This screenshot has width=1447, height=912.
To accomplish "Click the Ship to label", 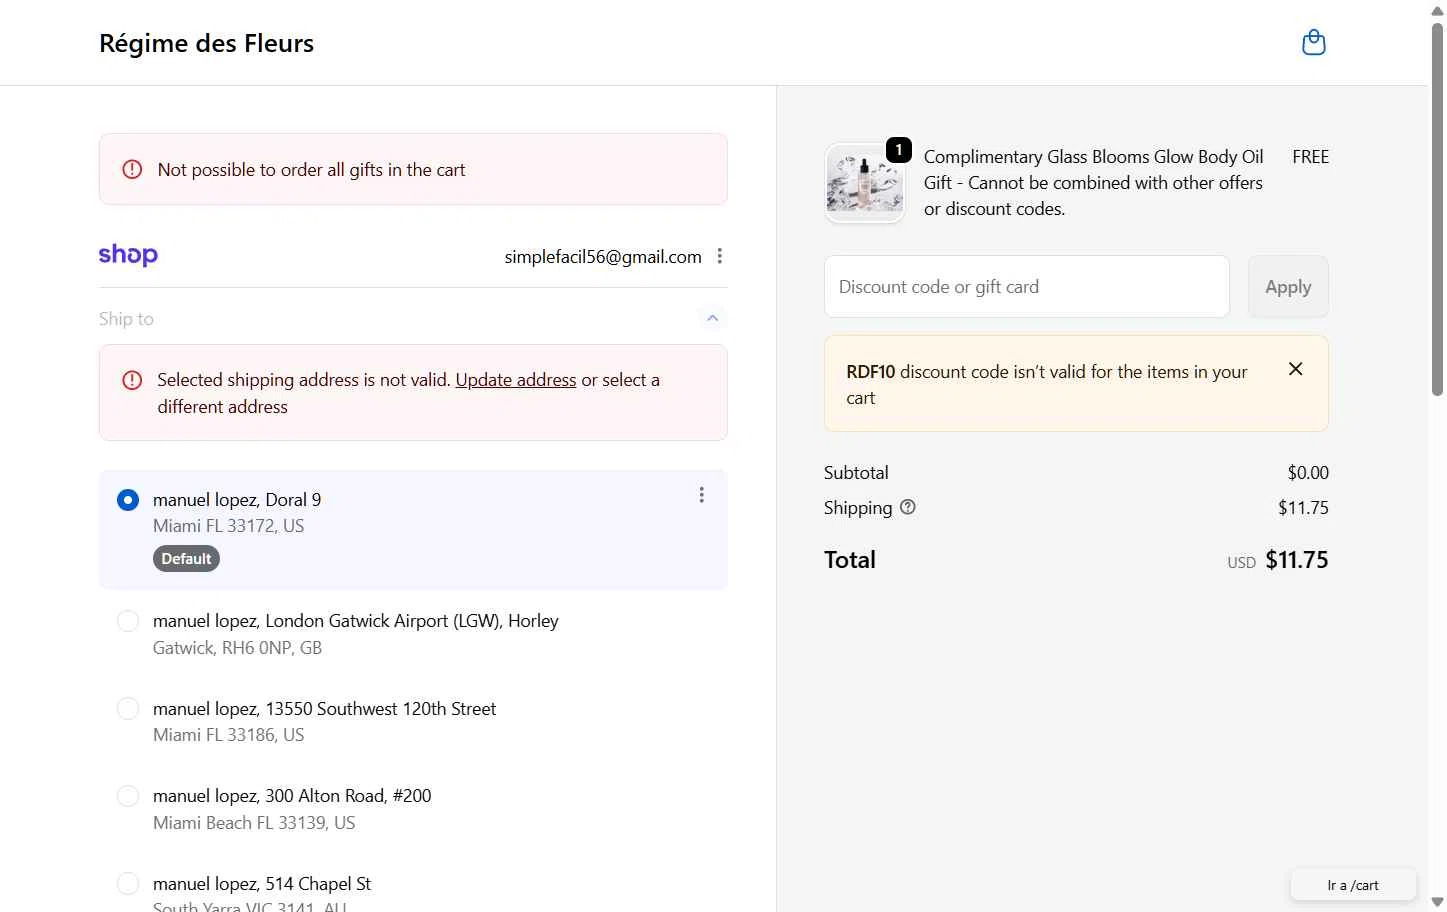I will point(126,319).
